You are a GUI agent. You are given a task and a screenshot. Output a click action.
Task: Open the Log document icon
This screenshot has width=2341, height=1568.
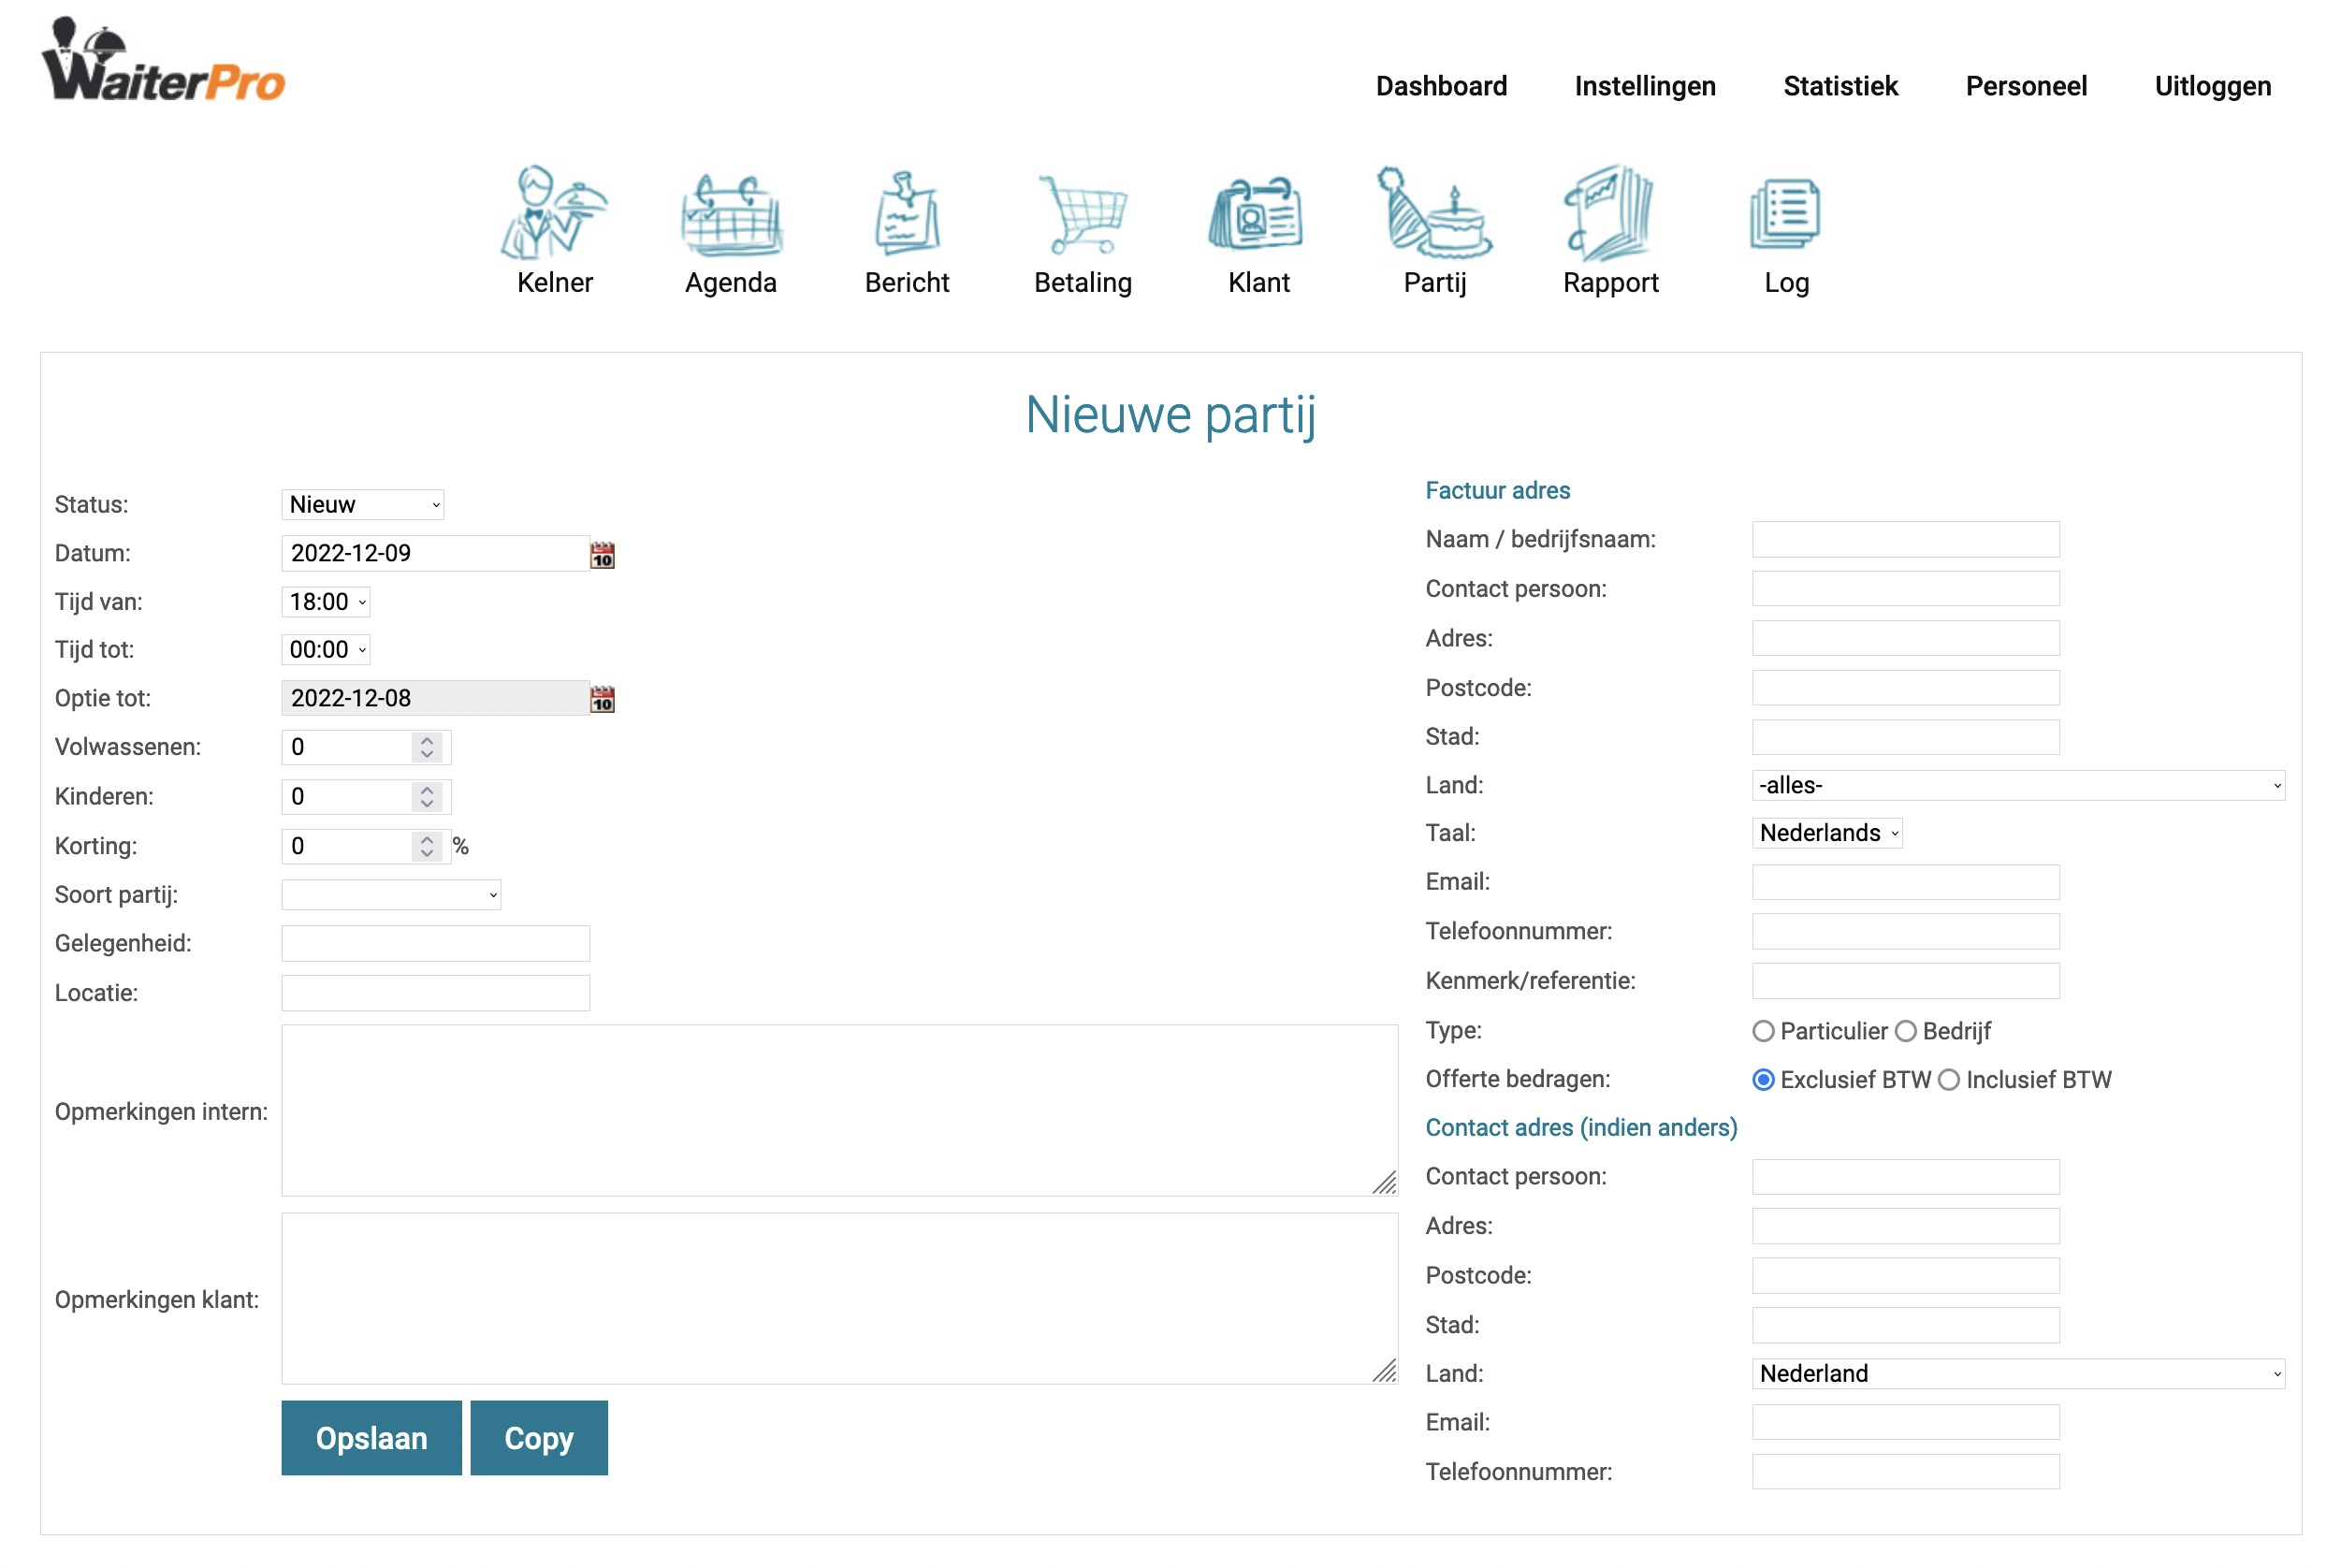pos(1786,212)
